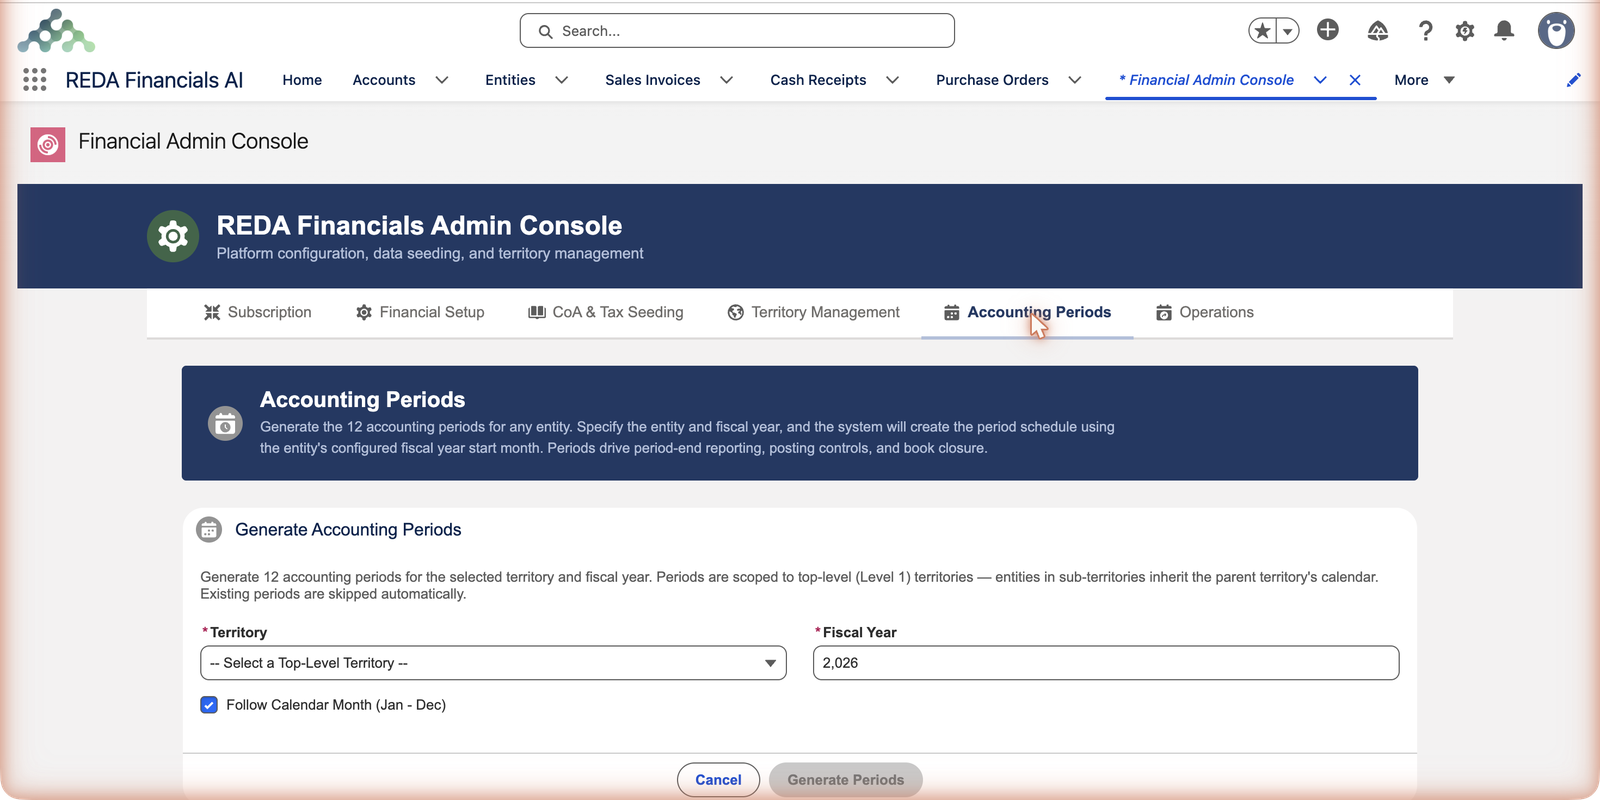Open the favorites list dropdown arrow
Screen dimensions: 1600x800
[1288, 31]
